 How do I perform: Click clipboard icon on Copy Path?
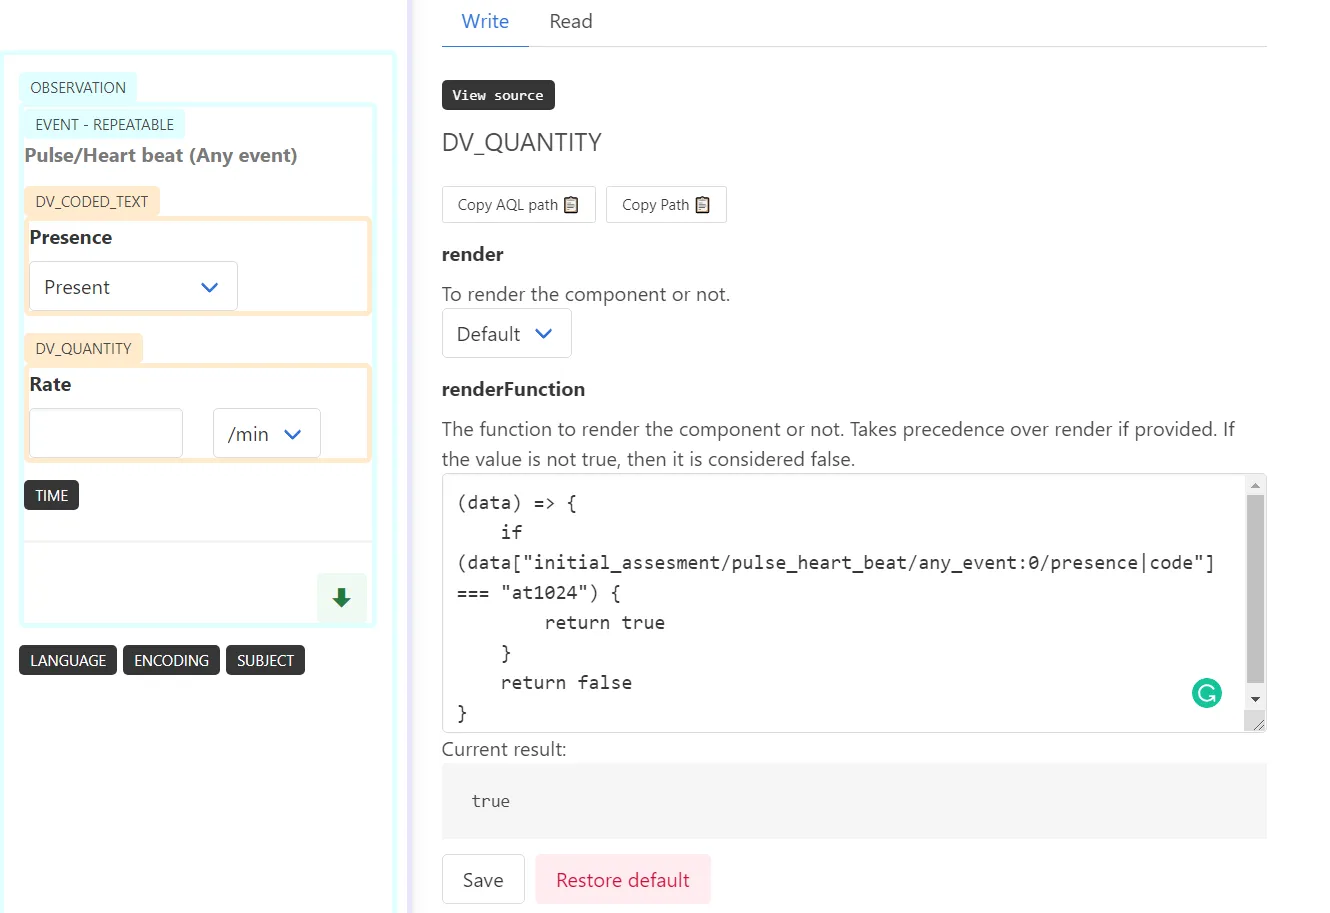(702, 205)
